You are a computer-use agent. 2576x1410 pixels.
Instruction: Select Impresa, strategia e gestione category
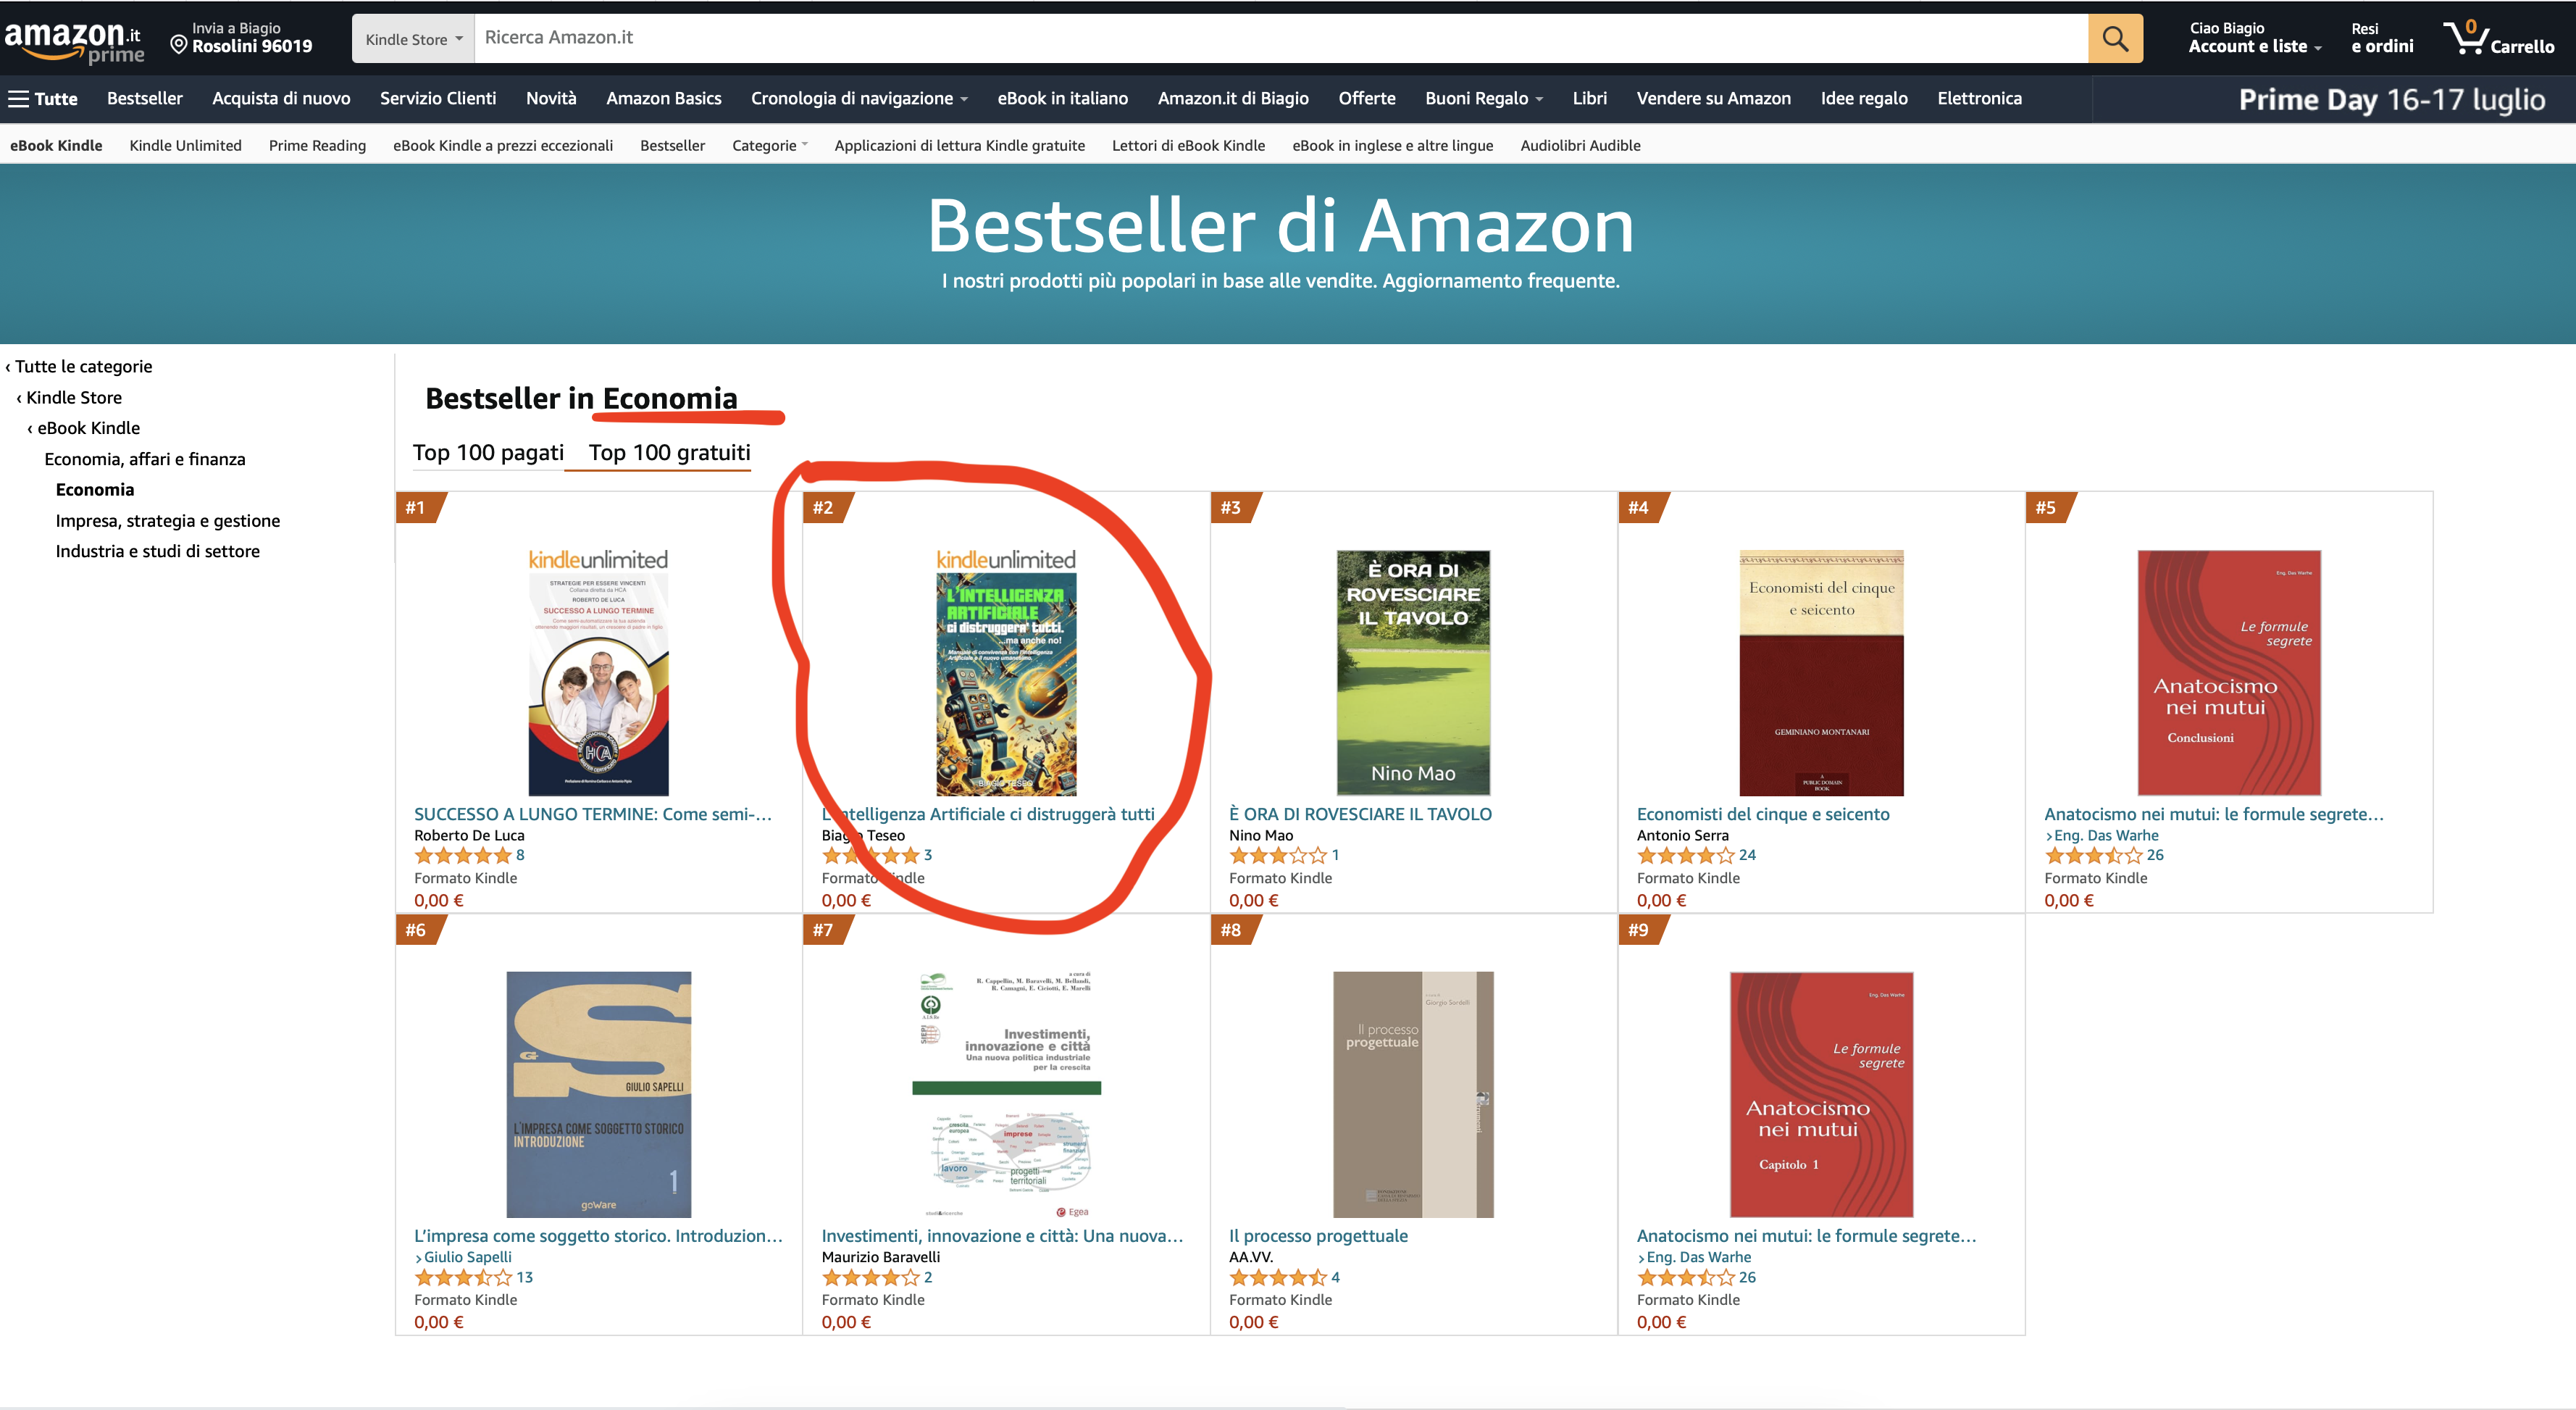168,520
